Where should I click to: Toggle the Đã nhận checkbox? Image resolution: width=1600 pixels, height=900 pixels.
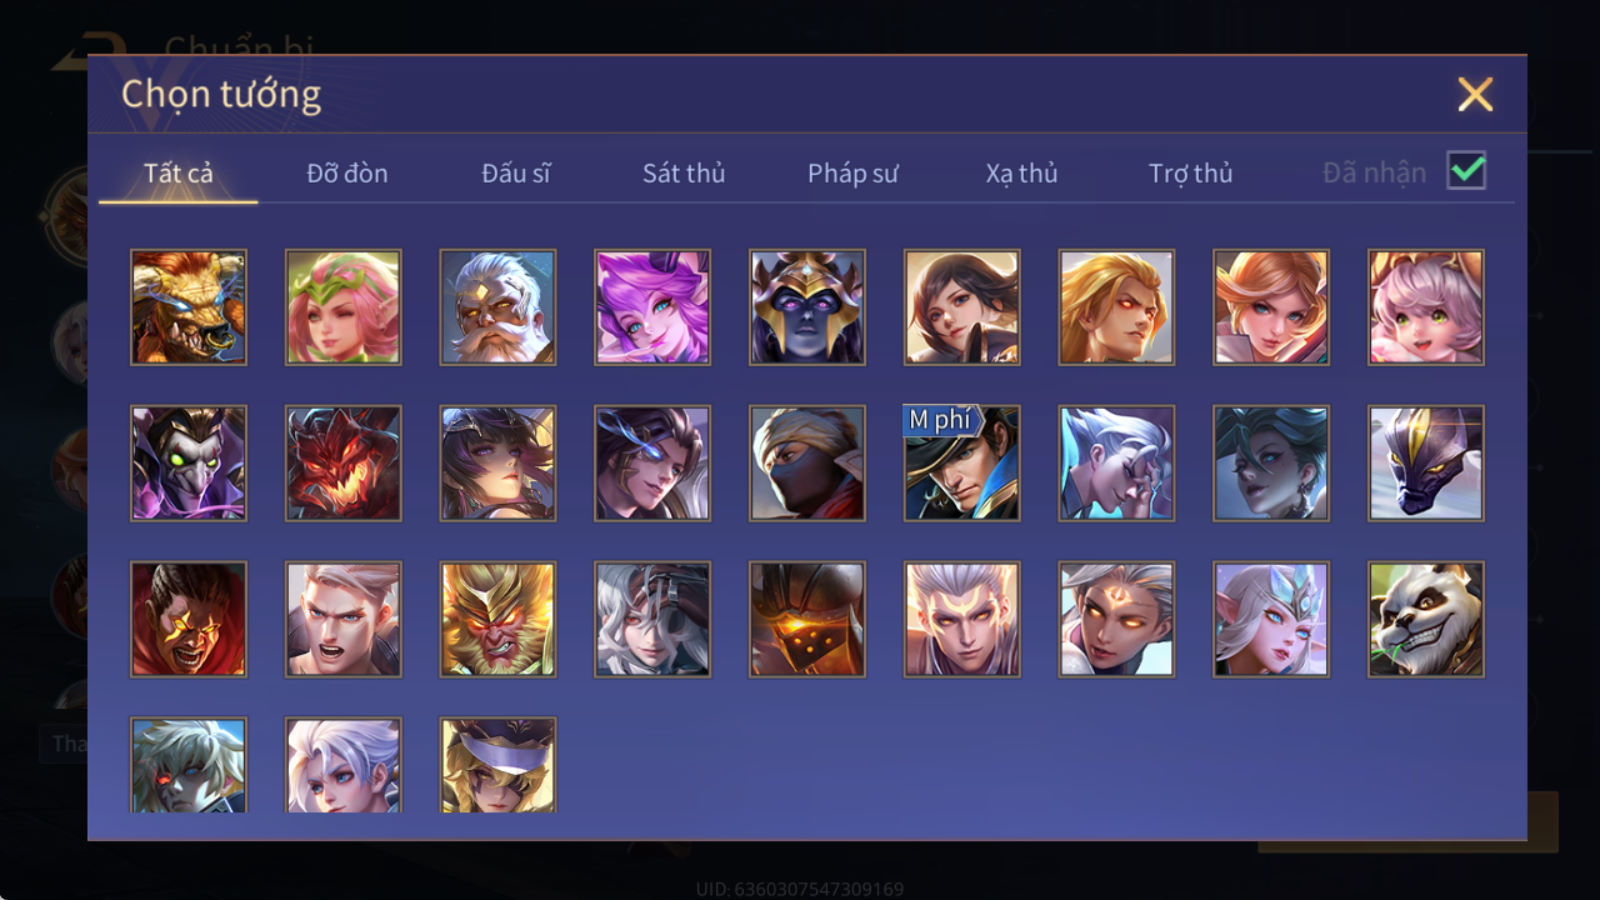(1467, 171)
